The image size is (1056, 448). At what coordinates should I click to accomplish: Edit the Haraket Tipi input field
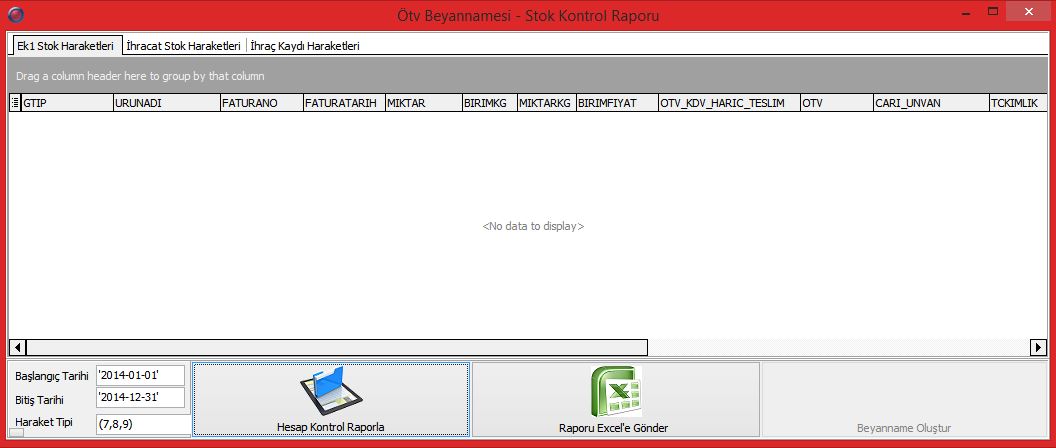(x=140, y=422)
